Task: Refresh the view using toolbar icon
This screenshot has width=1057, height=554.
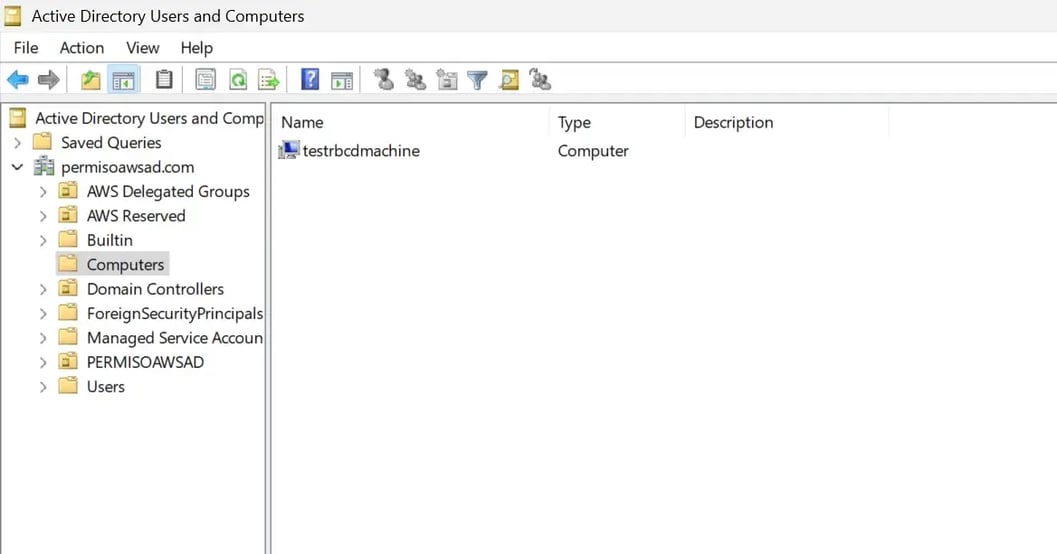Action: (237, 80)
